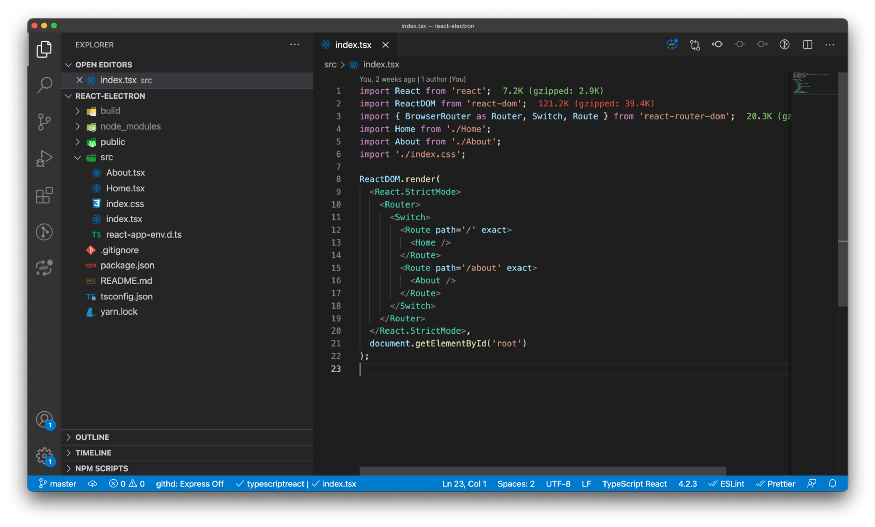Image resolution: width=875 pixels, height=527 pixels.
Task: Toggle githd Express Off in status bar
Action: click(190, 484)
